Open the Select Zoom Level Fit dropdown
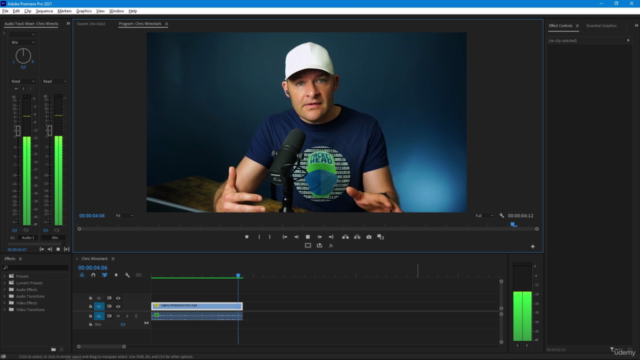The width and height of the screenshot is (640, 360). click(x=124, y=216)
